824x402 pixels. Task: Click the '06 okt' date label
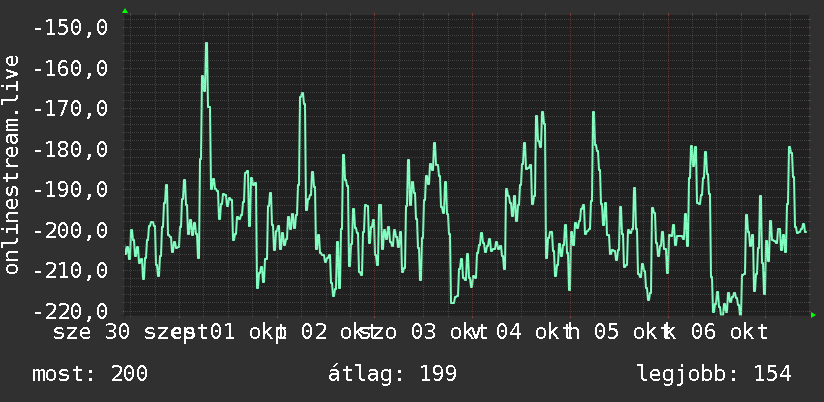pyautogui.click(x=729, y=333)
